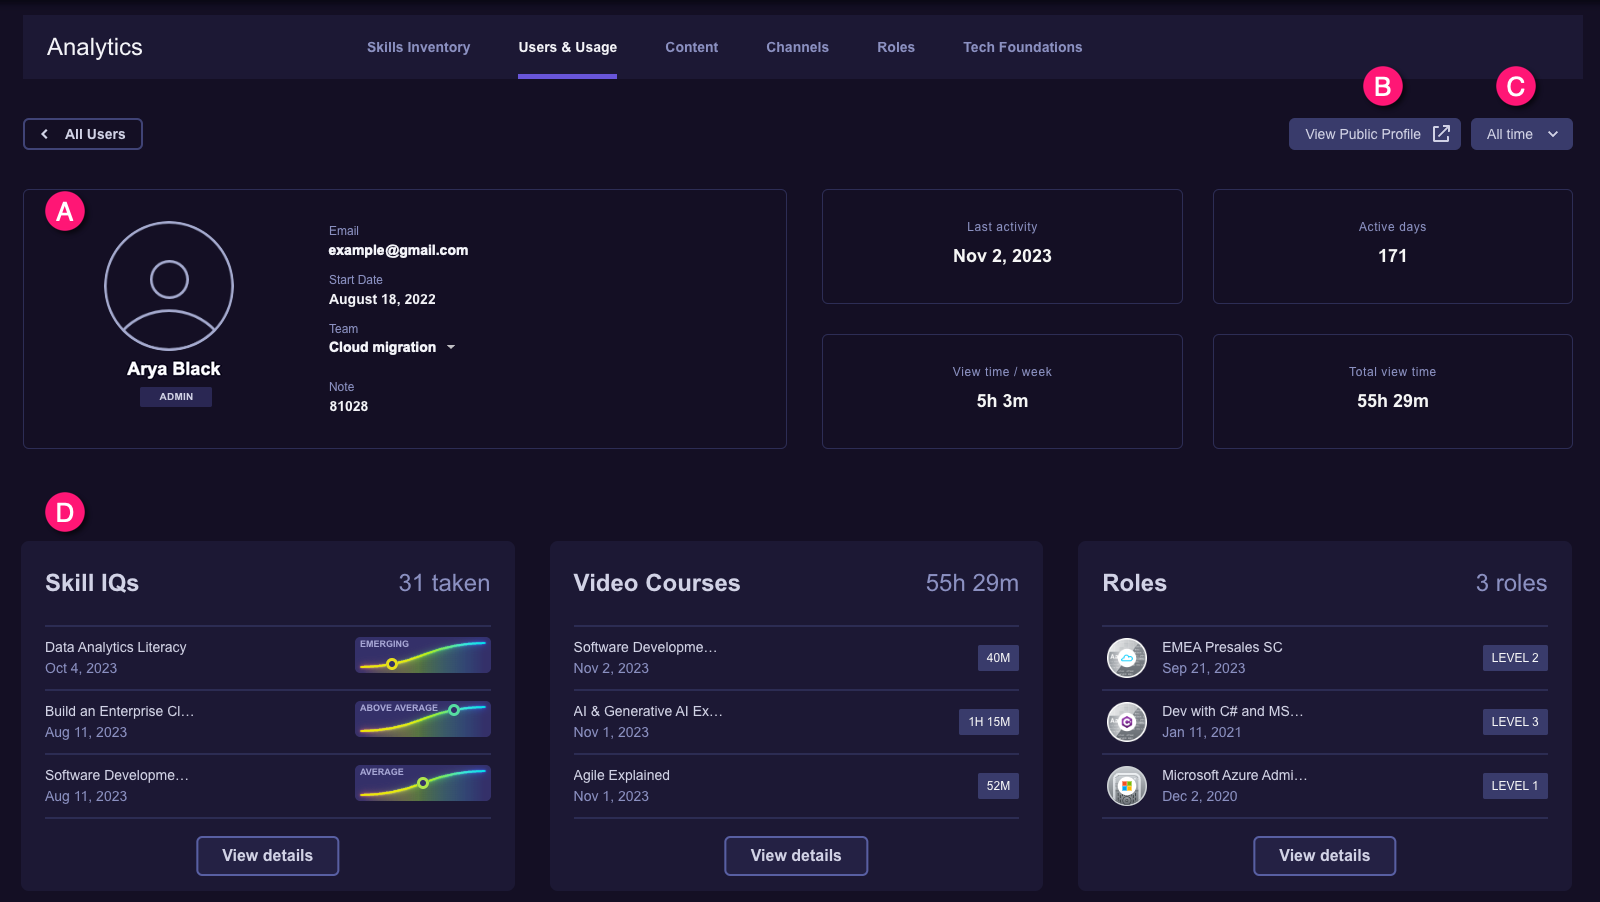This screenshot has height=902, width=1600.
Task: Click the Microsoft Azure Admin role icon
Action: [1127, 786]
